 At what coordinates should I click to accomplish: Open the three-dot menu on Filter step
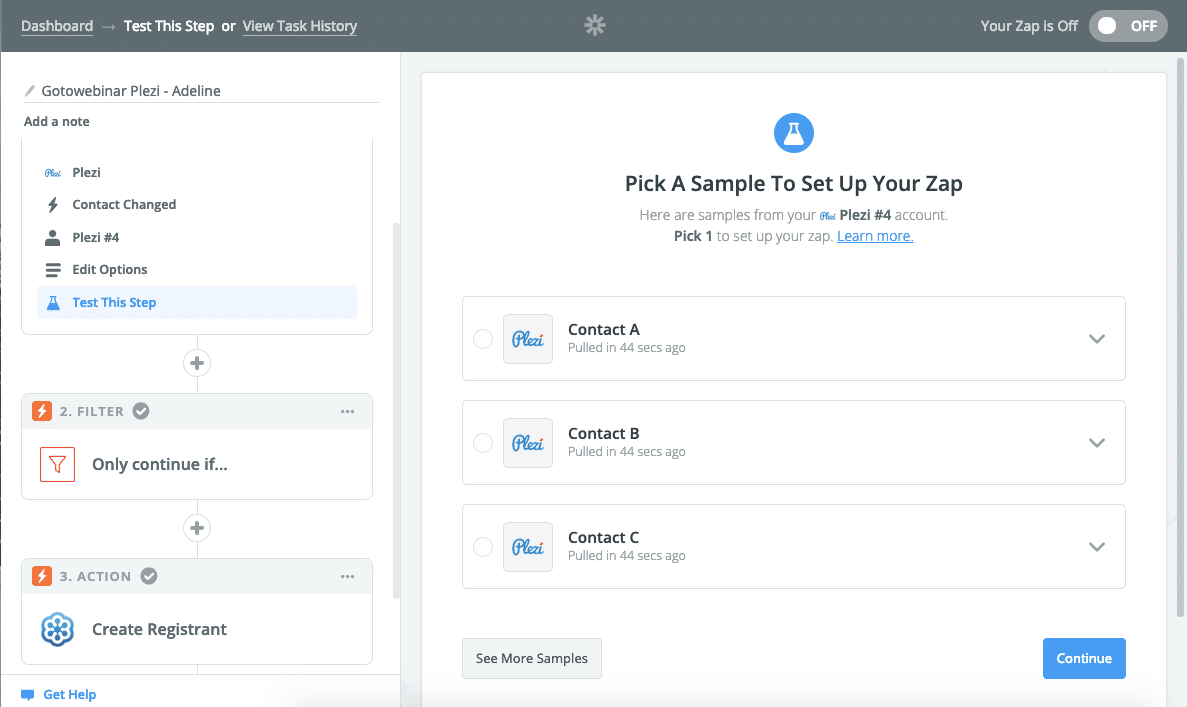[x=347, y=411]
